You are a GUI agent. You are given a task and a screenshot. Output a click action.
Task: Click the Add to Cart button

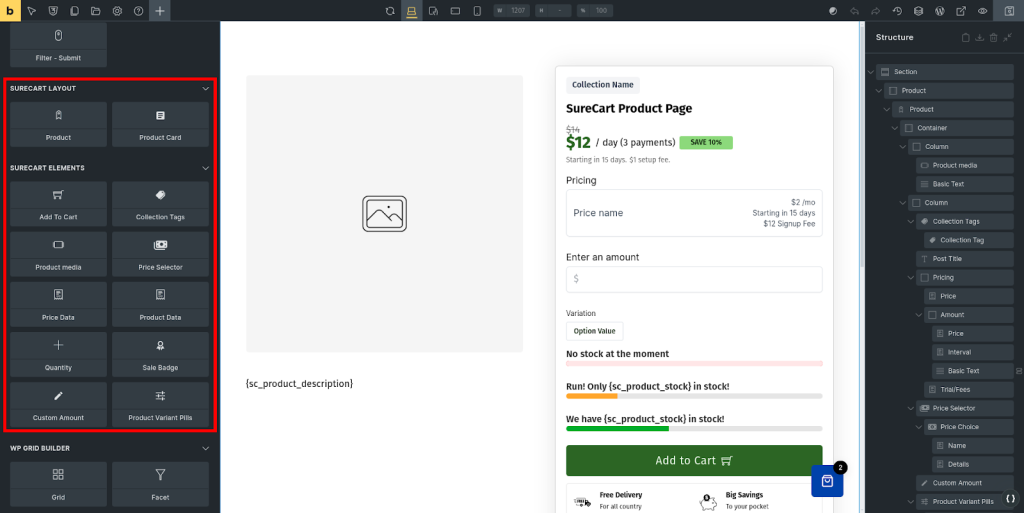(693, 460)
